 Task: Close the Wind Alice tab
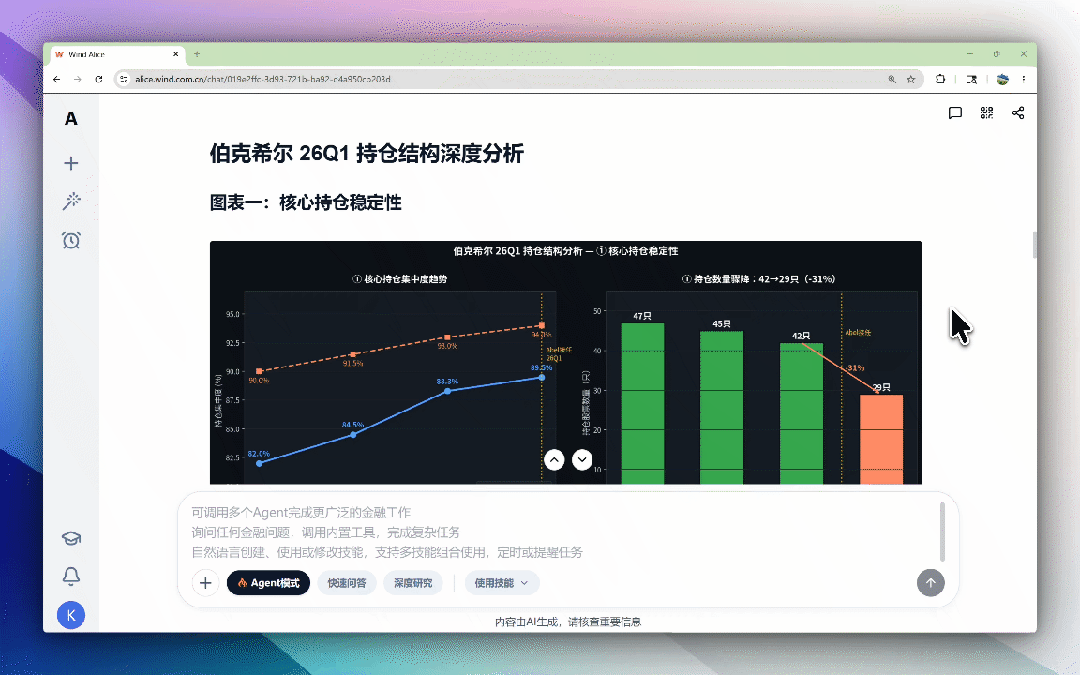tap(176, 54)
